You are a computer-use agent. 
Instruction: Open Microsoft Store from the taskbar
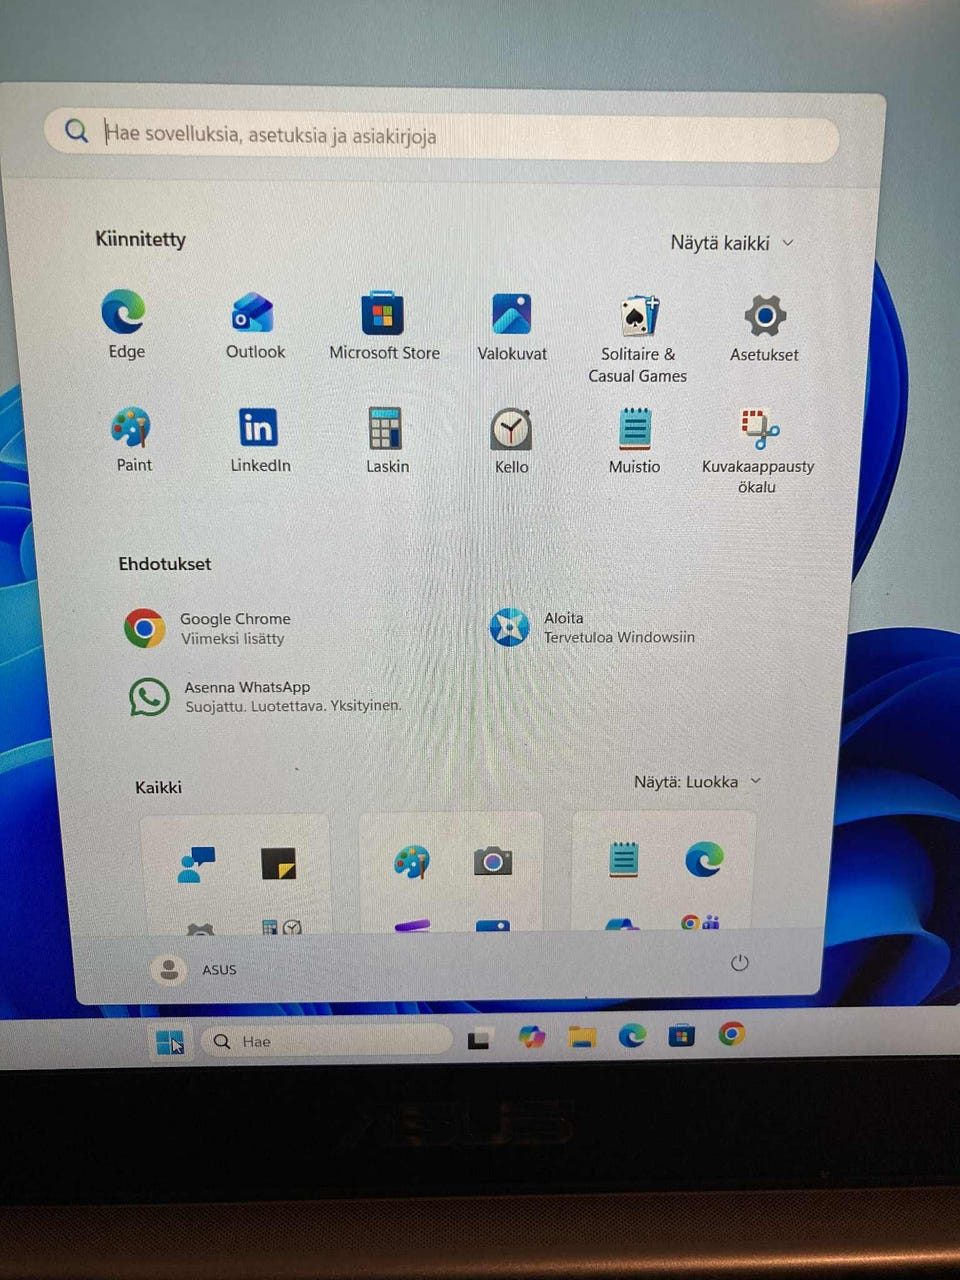coord(681,1035)
